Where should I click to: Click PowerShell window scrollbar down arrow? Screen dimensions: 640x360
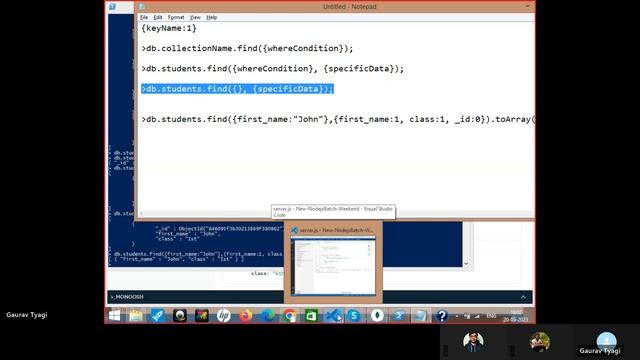point(466,264)
